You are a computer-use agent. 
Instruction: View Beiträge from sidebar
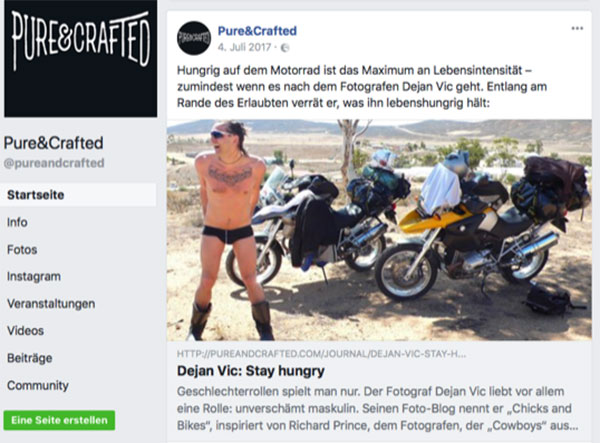point(29,358)
